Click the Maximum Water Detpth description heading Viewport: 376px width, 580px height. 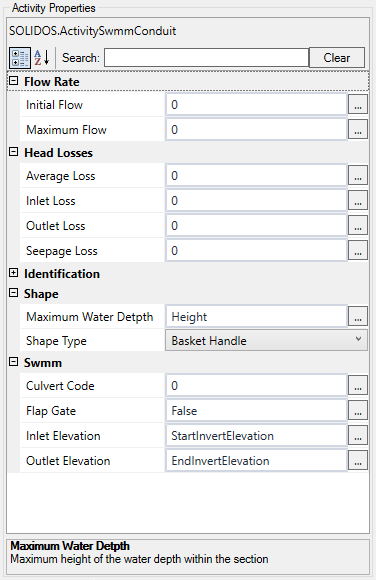click(x=70, y=546)
